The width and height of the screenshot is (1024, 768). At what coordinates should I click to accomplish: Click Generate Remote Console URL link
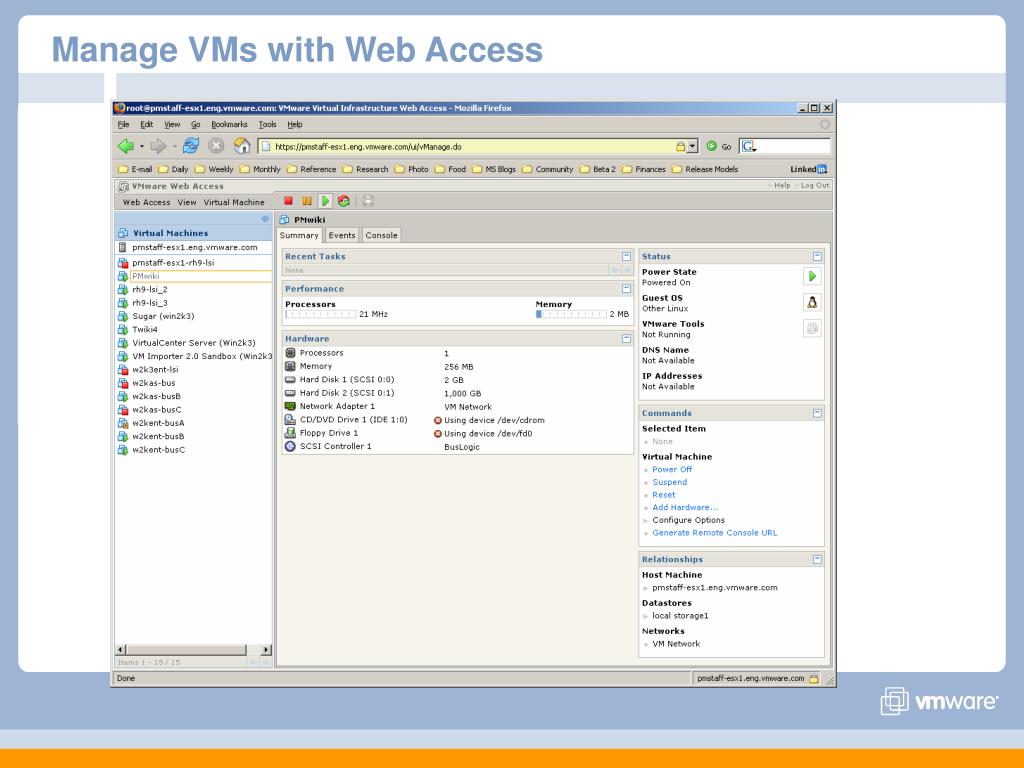pyautogui.click(x=714, y=533)
